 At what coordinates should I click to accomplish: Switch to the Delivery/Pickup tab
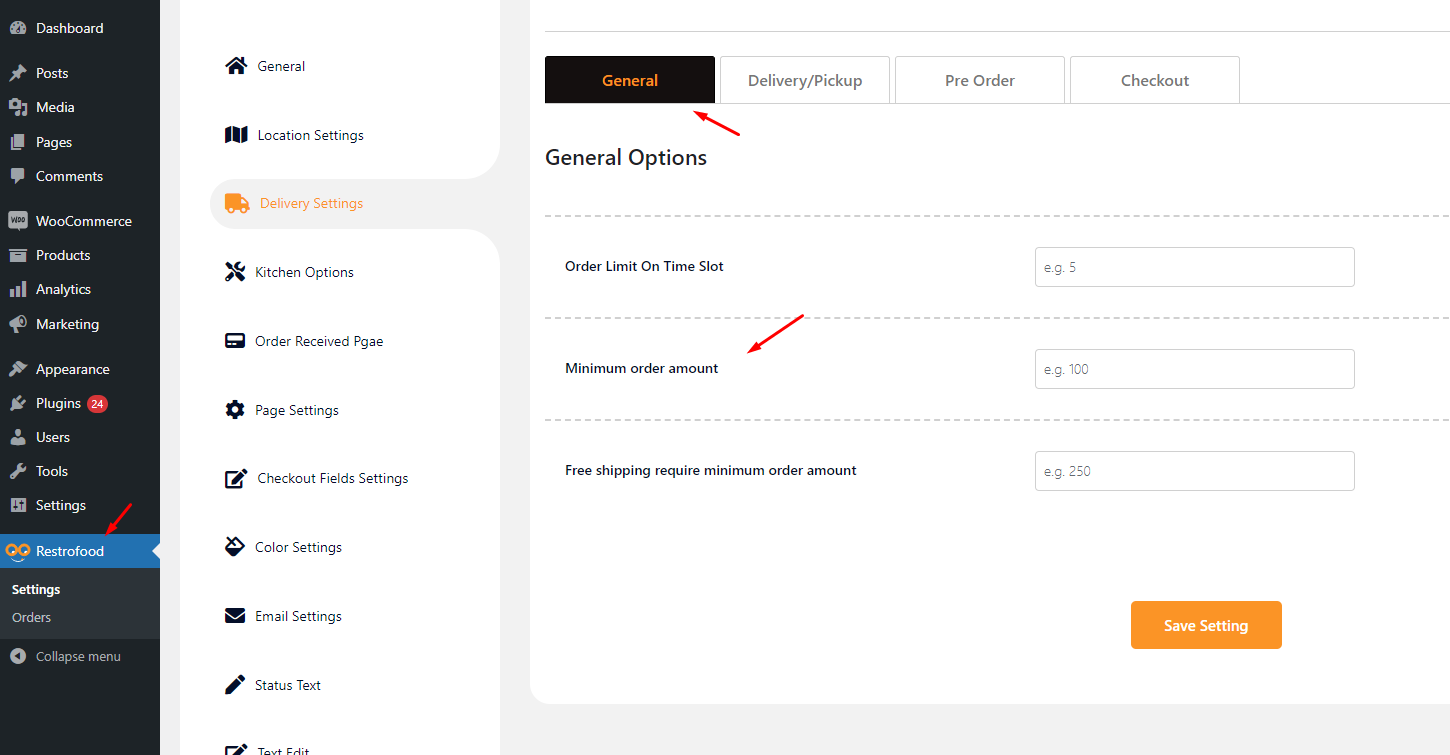pyautogui.click(x=805, y=80)
